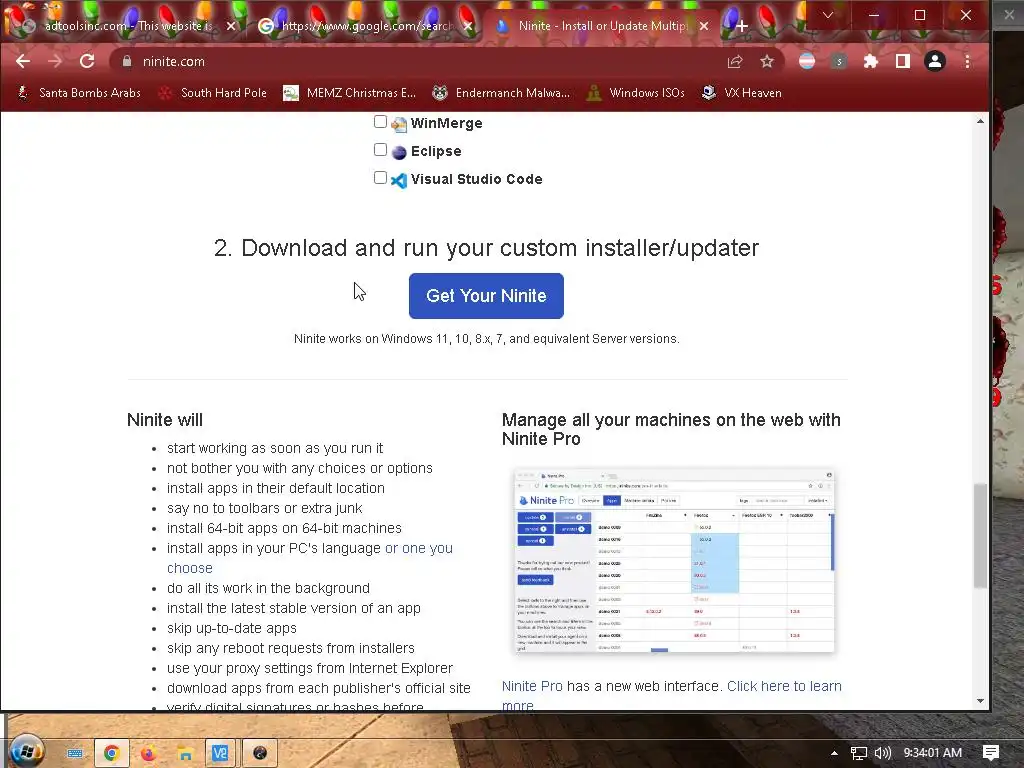Check the Eclipse checkbox

[380, 150]
